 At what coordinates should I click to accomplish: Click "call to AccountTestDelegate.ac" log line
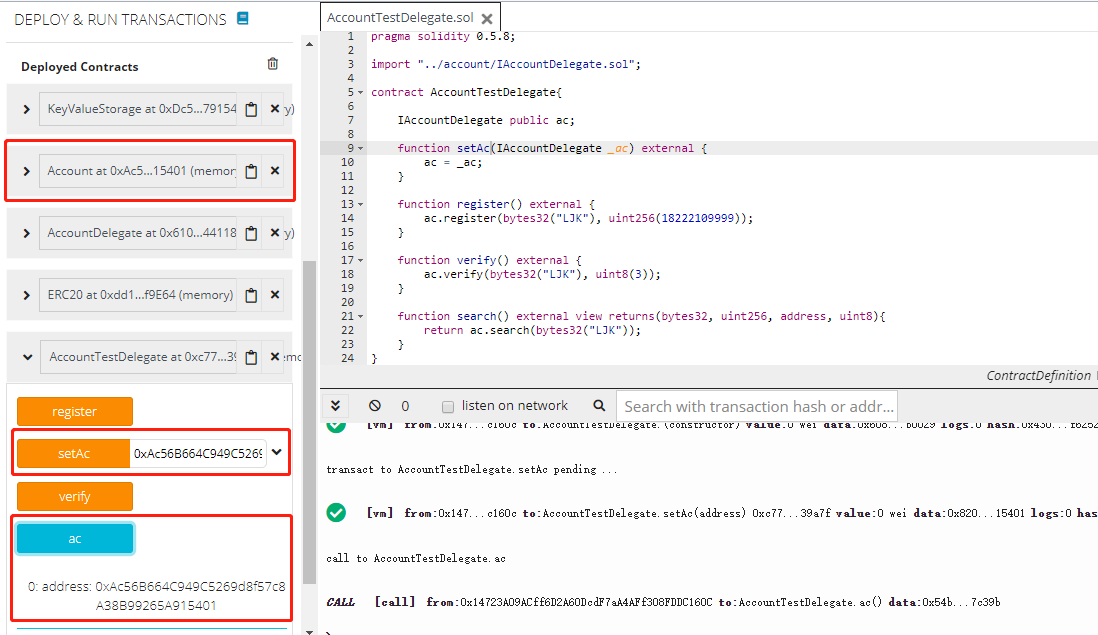[416, 558]
